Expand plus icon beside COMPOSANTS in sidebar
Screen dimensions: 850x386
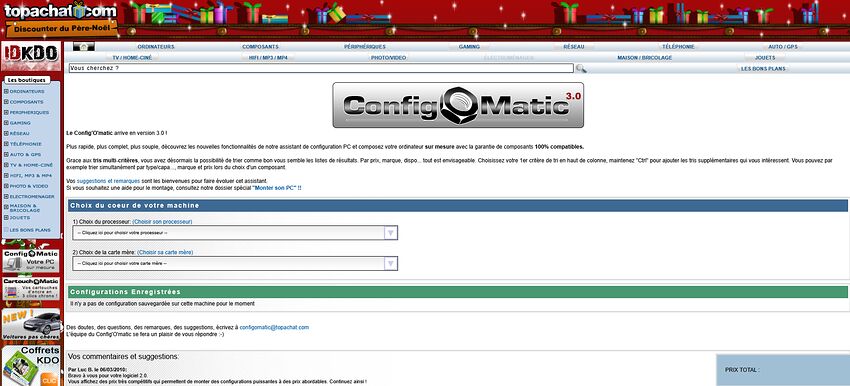pyautogui.click(x=6, y=102)
